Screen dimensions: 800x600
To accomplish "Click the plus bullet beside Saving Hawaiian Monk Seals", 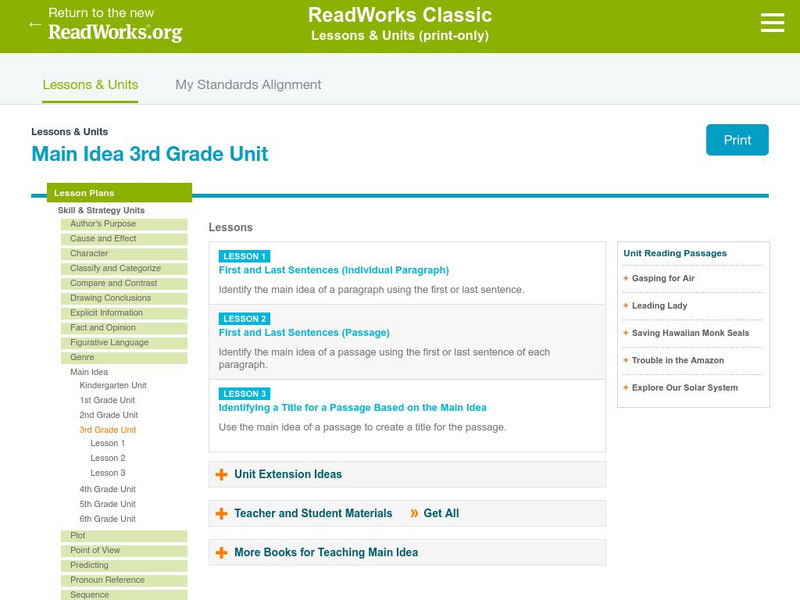I will [626, 333].
